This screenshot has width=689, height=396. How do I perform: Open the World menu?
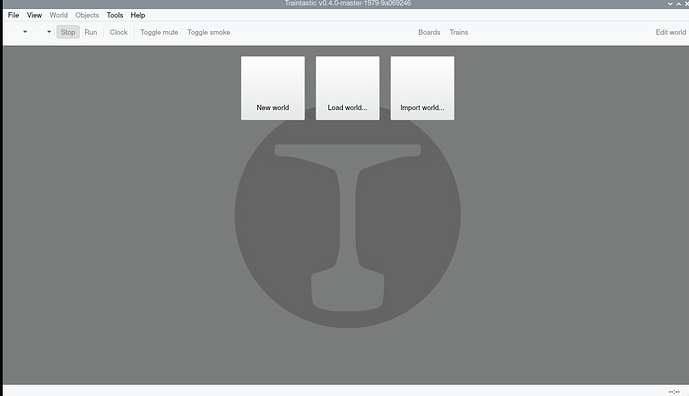point(58,15)
